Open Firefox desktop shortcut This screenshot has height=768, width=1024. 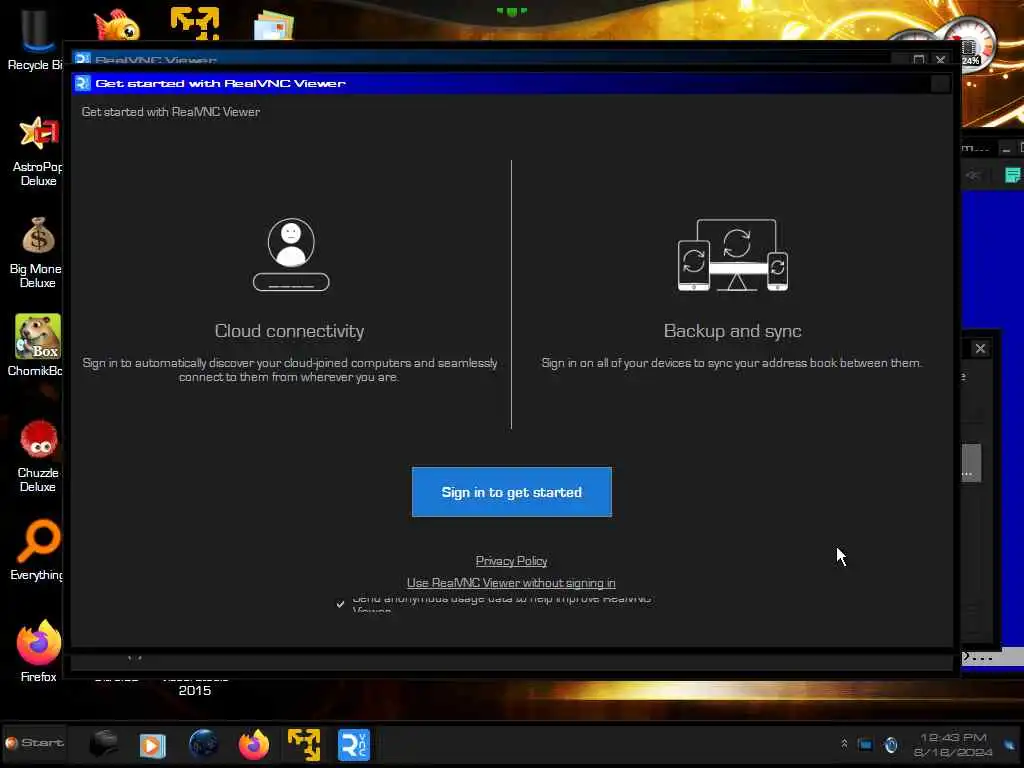tap(39, 650)
